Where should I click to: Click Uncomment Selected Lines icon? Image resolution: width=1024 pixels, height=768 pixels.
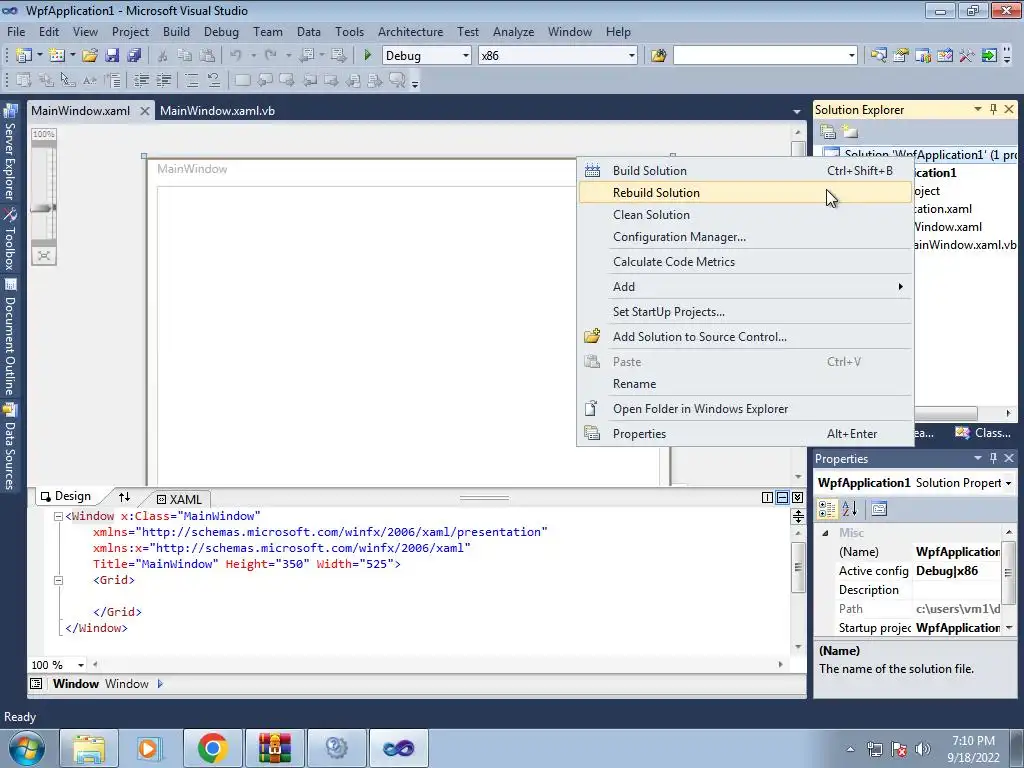pos(214,80)
